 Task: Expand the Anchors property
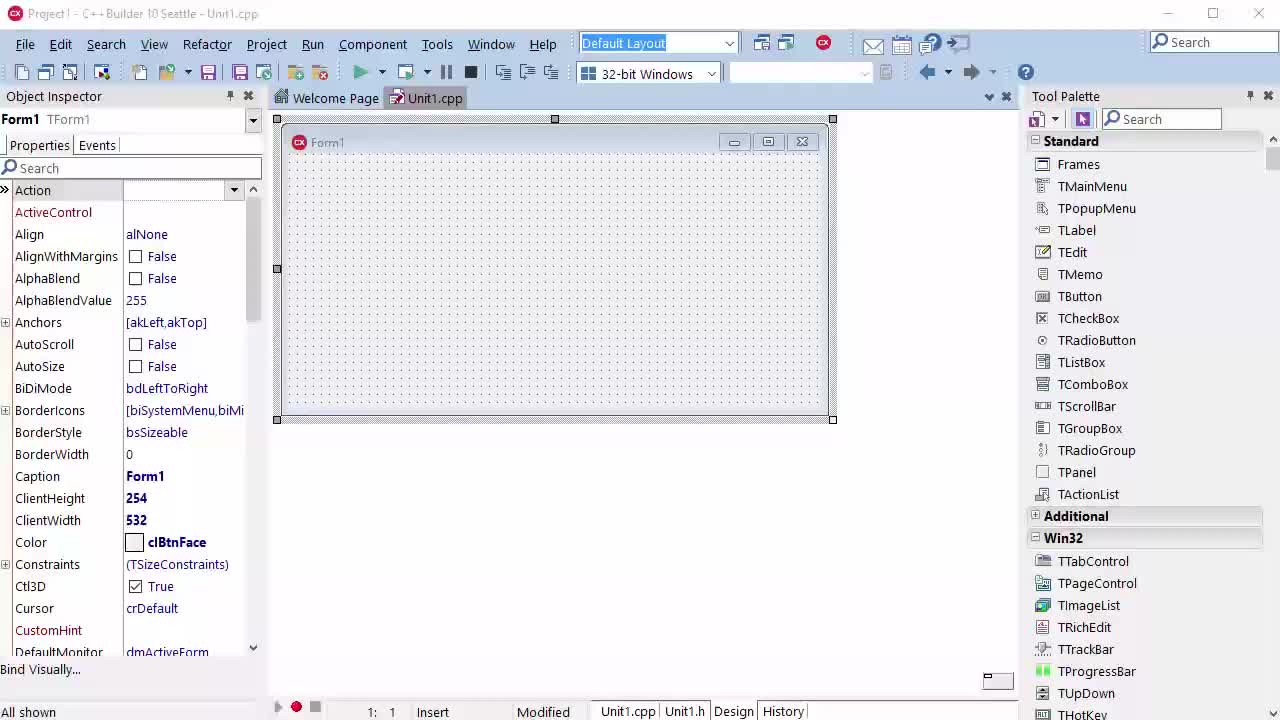[6, 323]
